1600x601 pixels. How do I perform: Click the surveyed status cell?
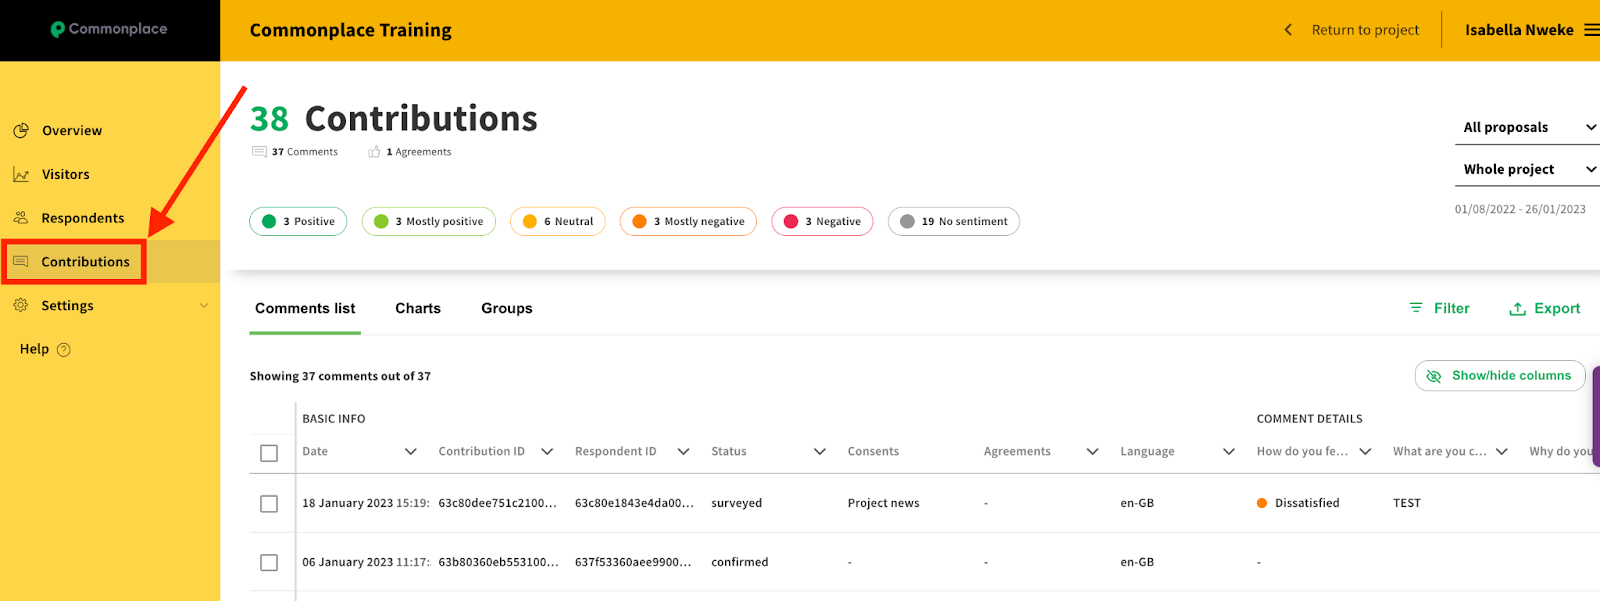tap(737, 503)
